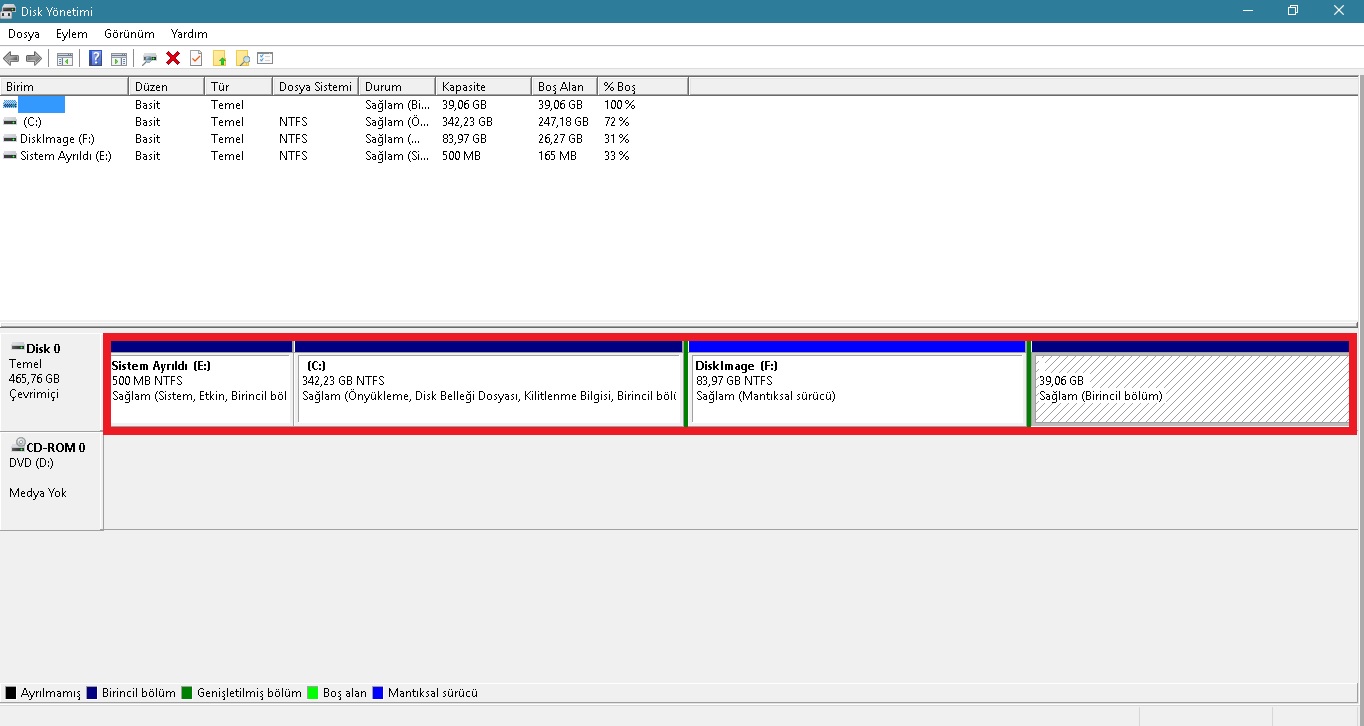Open the Eylem menu

[x=72, y=34]
